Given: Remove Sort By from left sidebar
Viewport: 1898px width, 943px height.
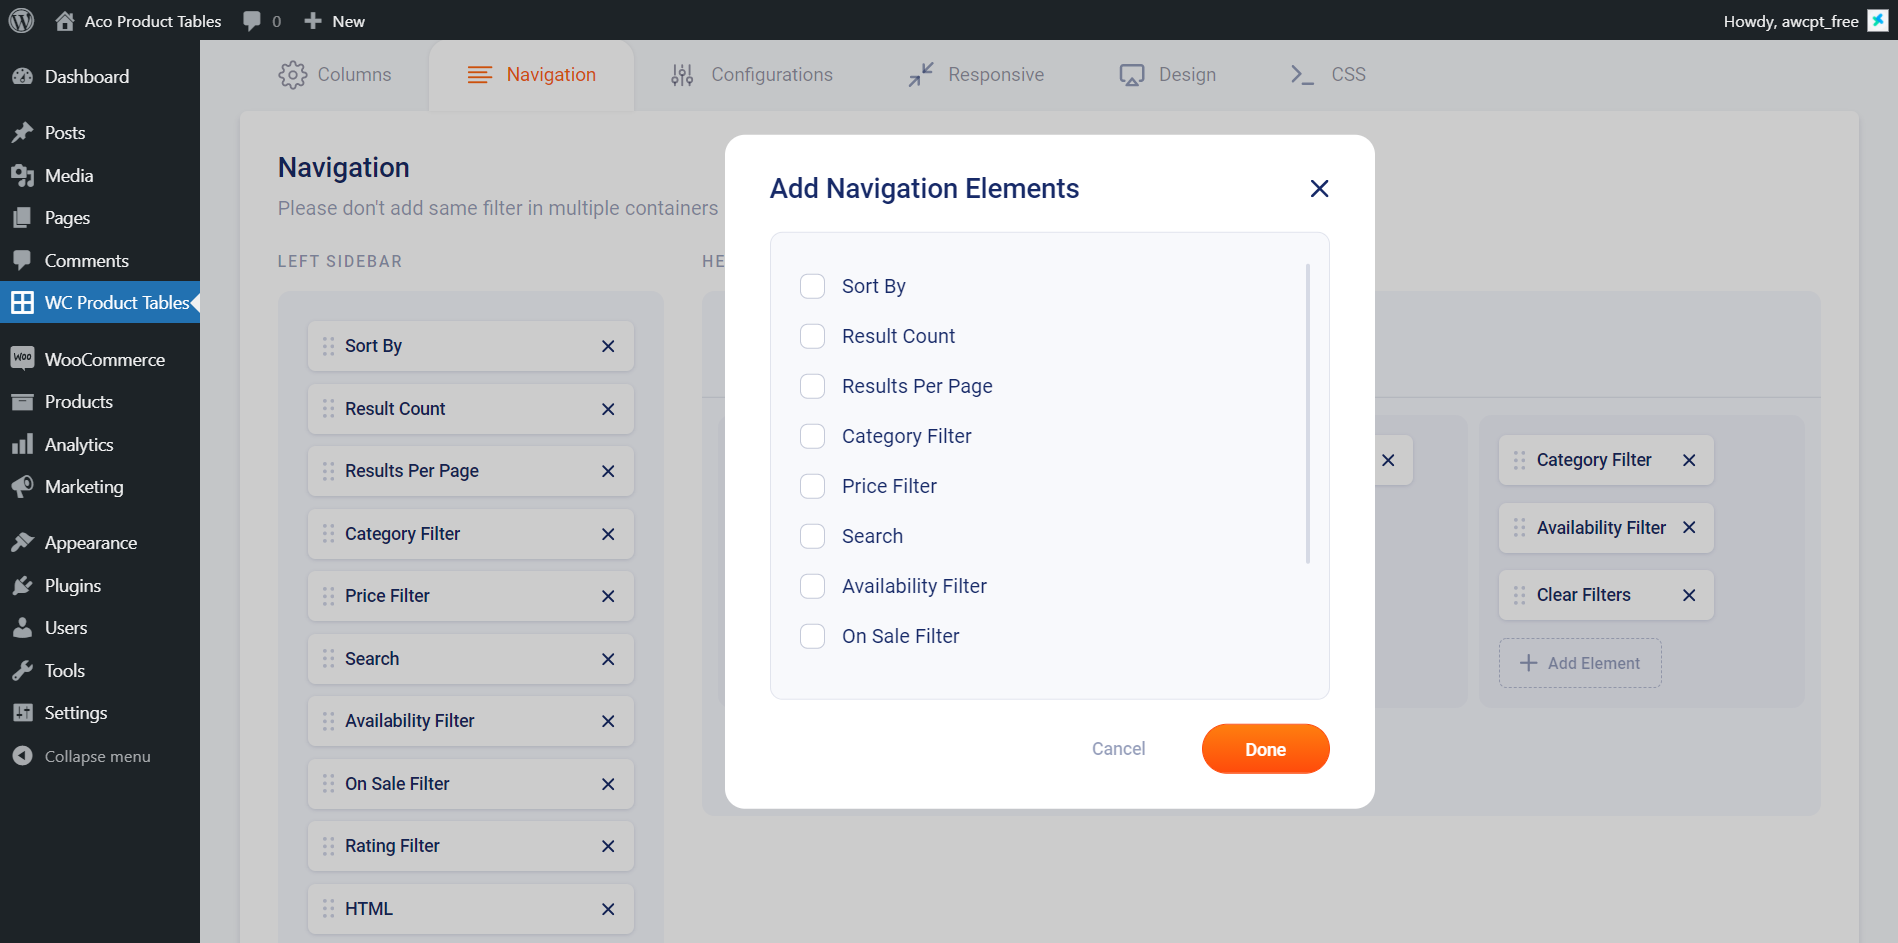Looking at the screenshot, I should tap(608, 346).
